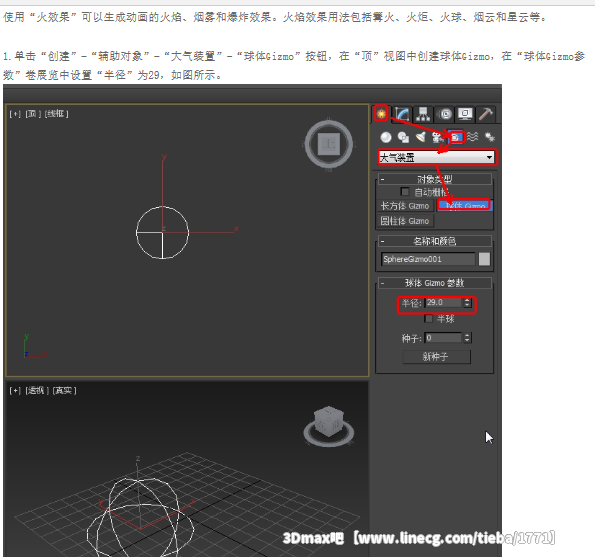Enable the 自动栅格 checkbox
The height and width of the screenshot is (557, 595).
point(405,192)
